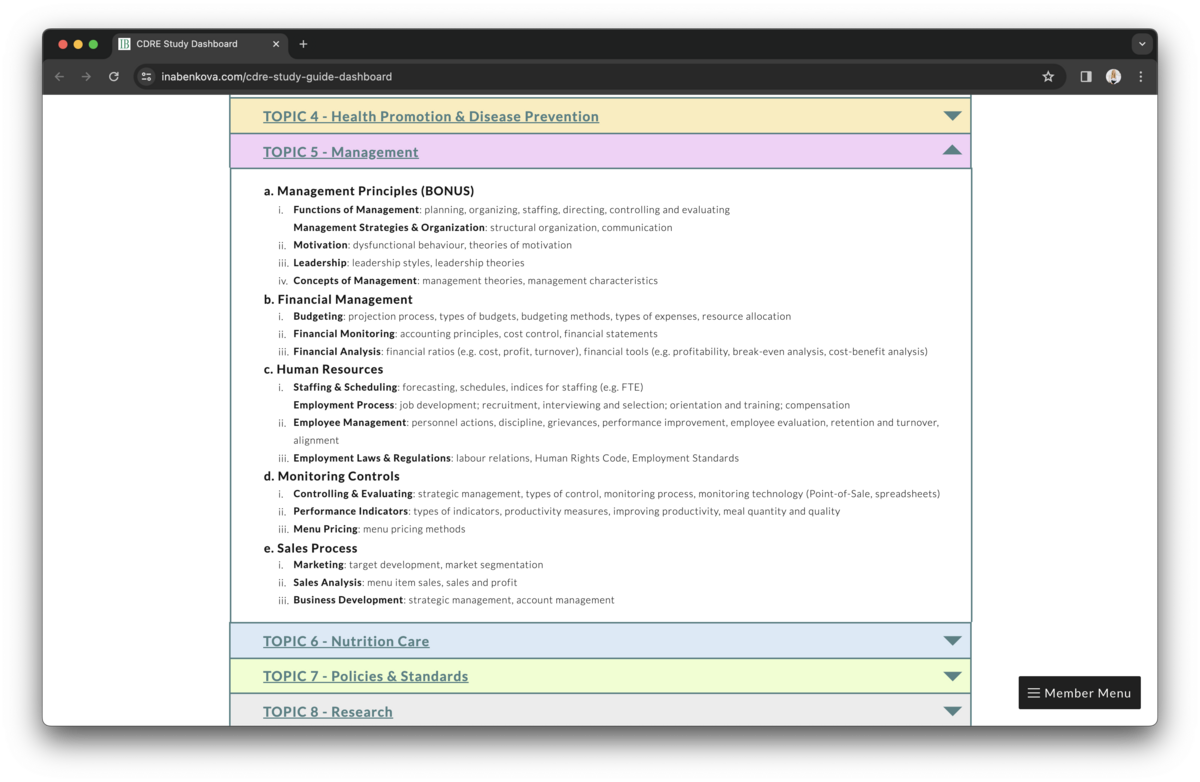This screenshot has height=782, width=1200.
Task: Collapse Topic 5 Management arrow
Action: click(x=952, y=151)
